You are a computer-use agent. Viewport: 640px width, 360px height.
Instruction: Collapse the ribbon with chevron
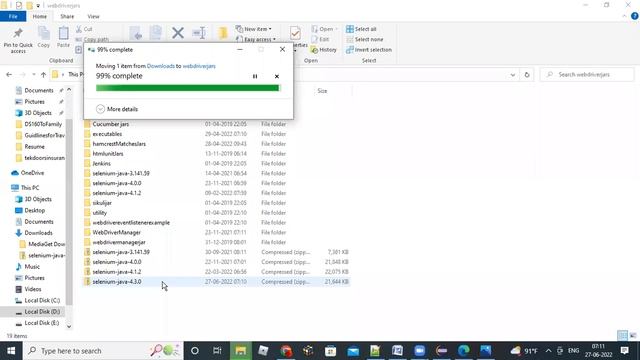click(x=624, y=16)
